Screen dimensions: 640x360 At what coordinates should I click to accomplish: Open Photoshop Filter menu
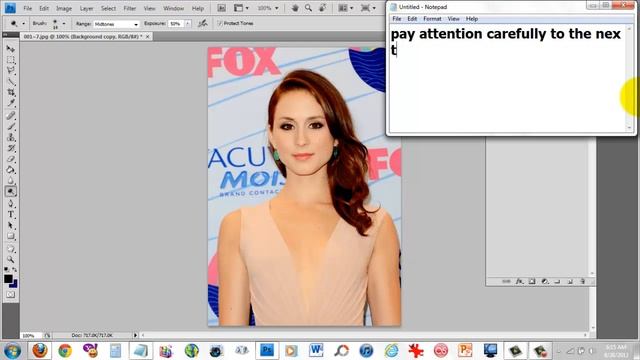pyautogui.click(x=129, y=8)
